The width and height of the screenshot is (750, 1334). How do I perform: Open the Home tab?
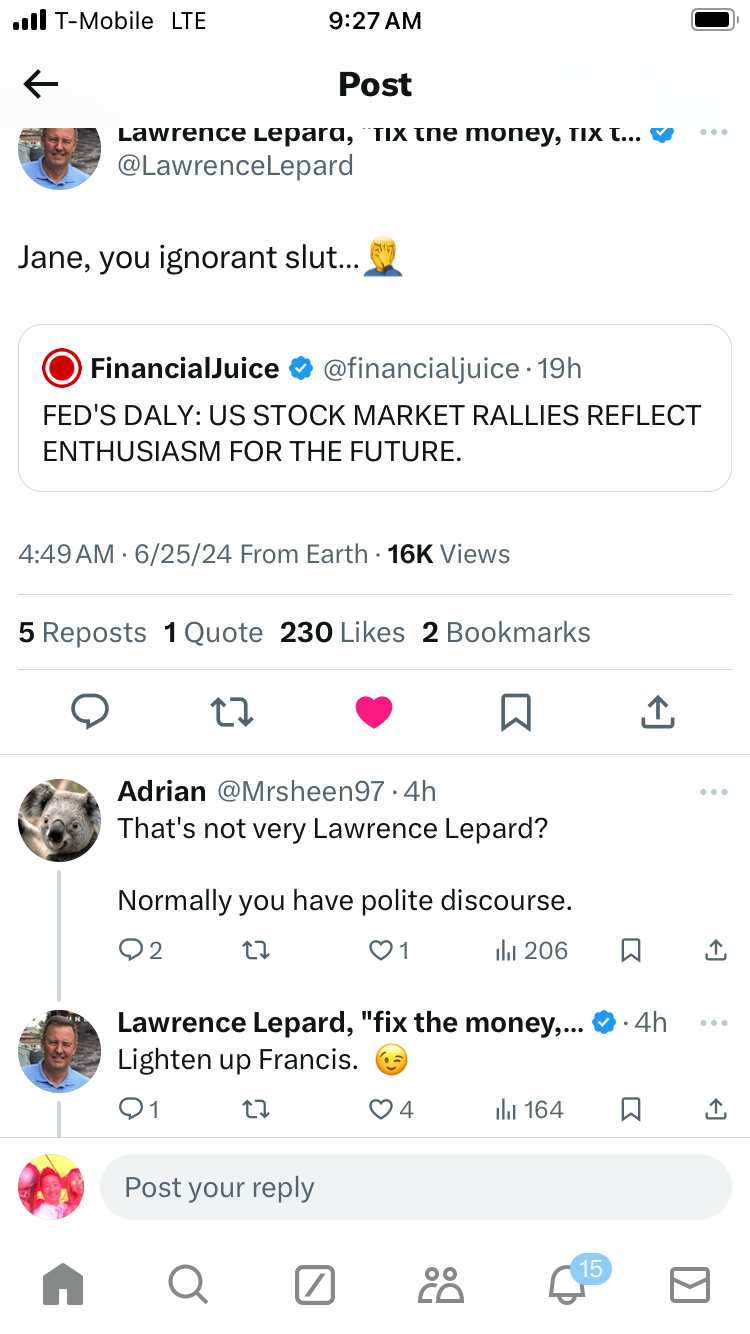[63, 1284]
